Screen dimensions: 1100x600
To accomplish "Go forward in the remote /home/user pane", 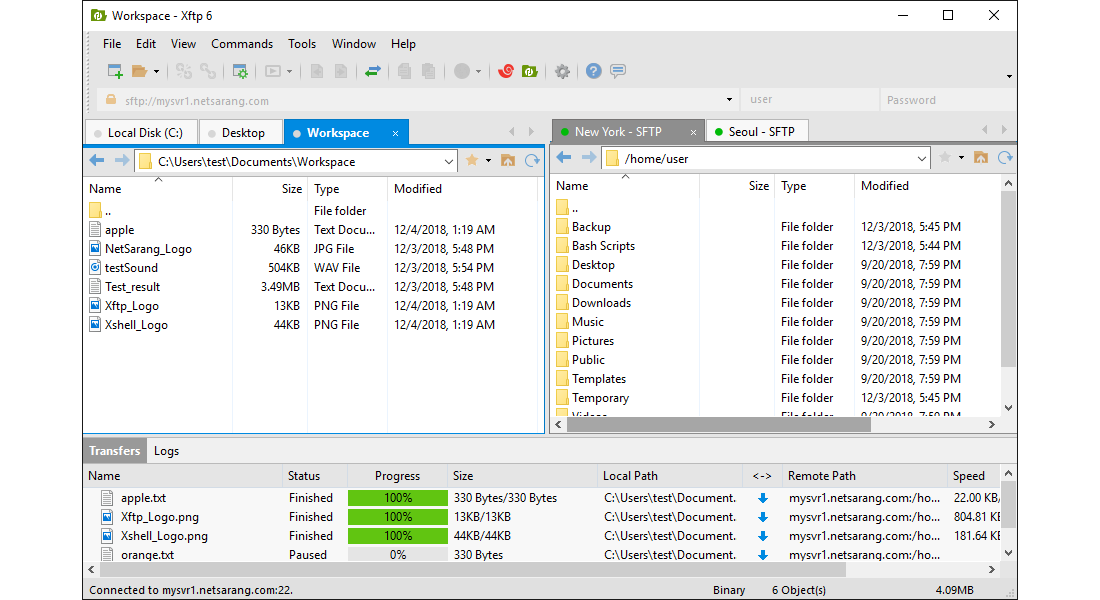I will pyautogui.click(x=589, y=158).
